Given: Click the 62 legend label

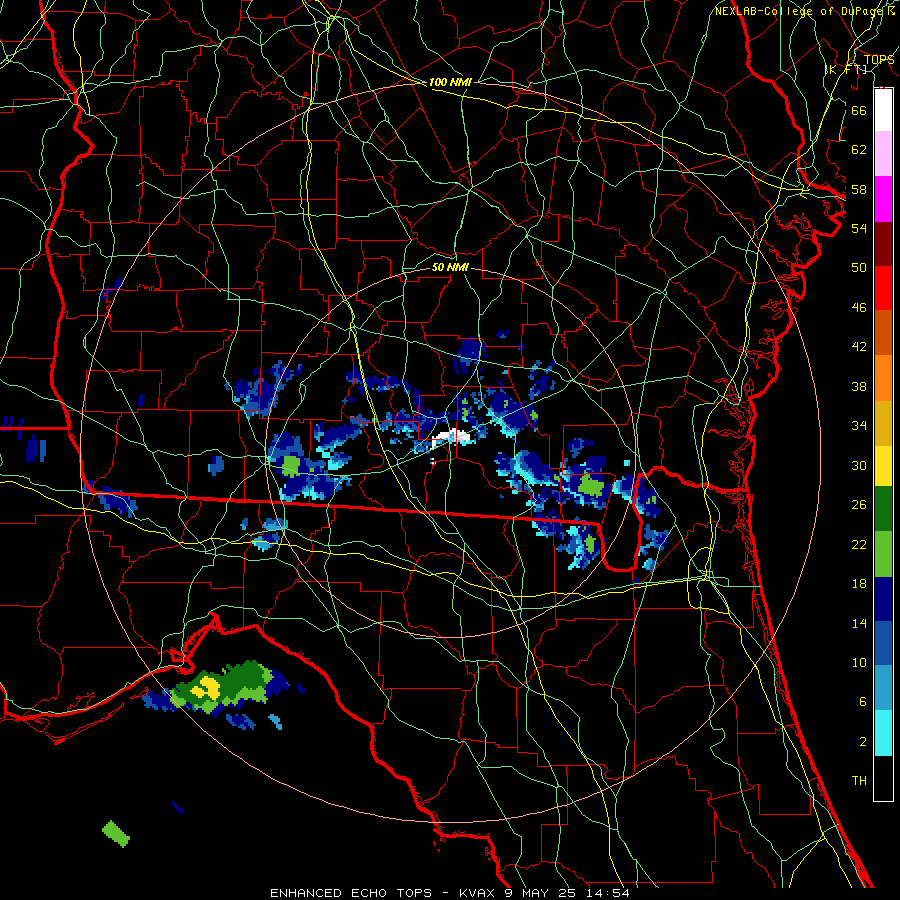Looking at the screenshot, I should pyautogui.click(x=859, y=150).
